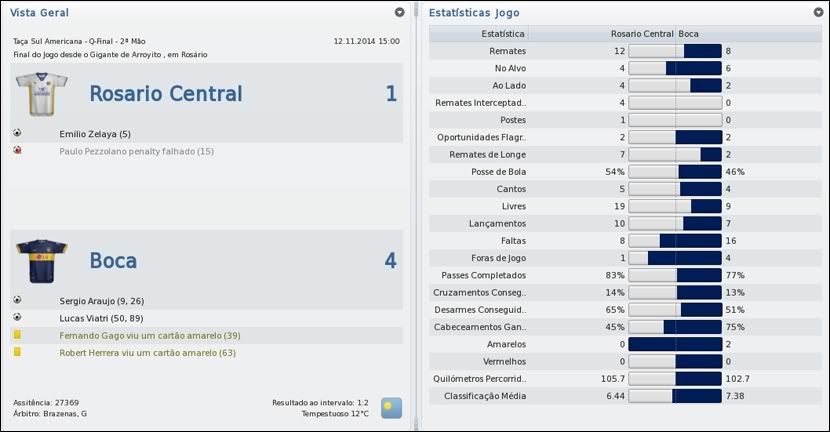
Task: Open the Vista Geral panel dropdown arrow
Action: [x=400, y=13]
